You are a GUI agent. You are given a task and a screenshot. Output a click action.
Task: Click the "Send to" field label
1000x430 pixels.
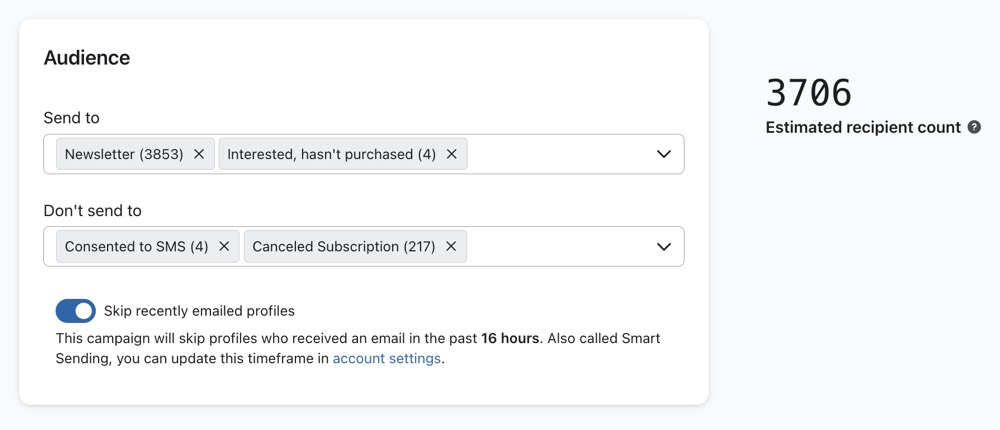tap(71, 118)
